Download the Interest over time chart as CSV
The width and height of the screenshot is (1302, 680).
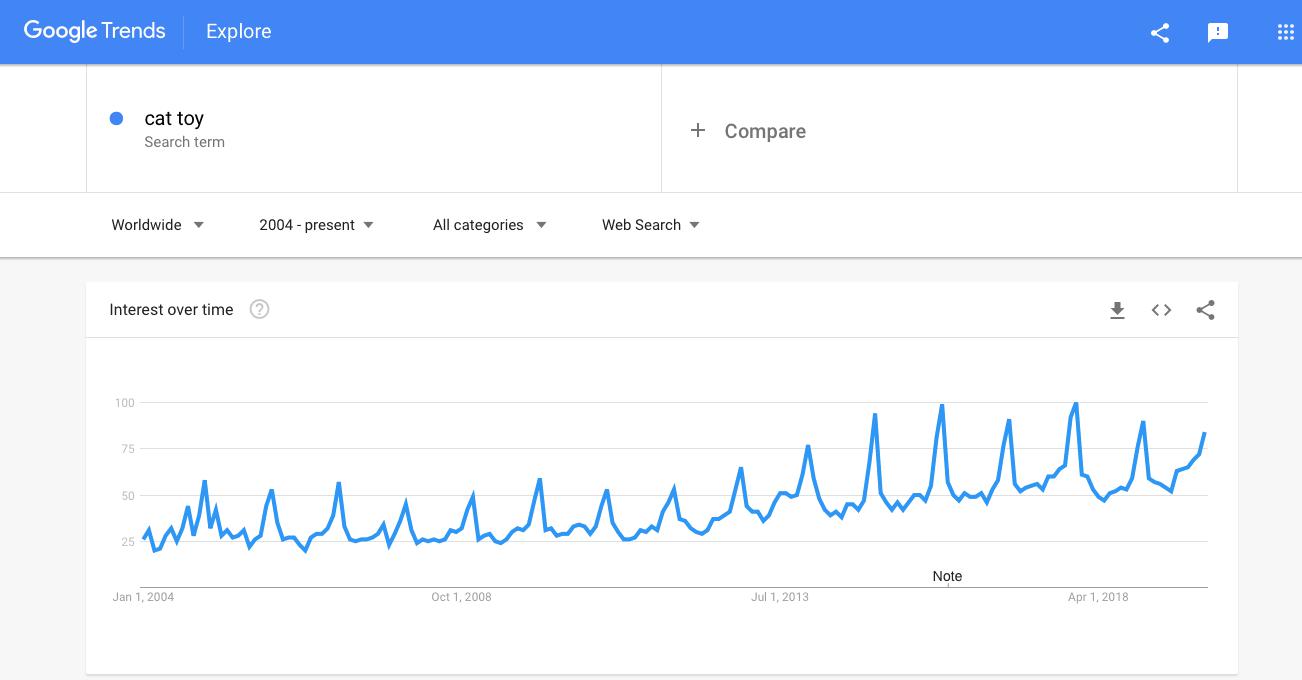(x=1118, y=310)
